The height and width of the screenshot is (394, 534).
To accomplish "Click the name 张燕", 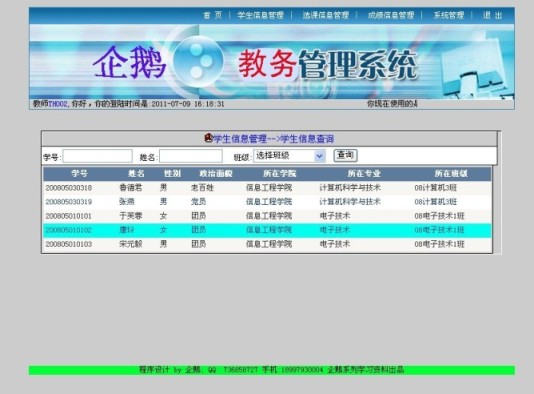I will point(127,202).
